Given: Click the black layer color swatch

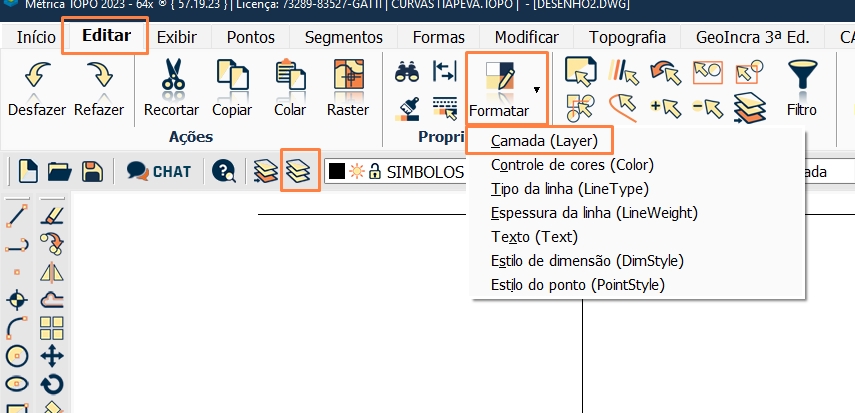Looking at the screenshot, I should (337, 172).
